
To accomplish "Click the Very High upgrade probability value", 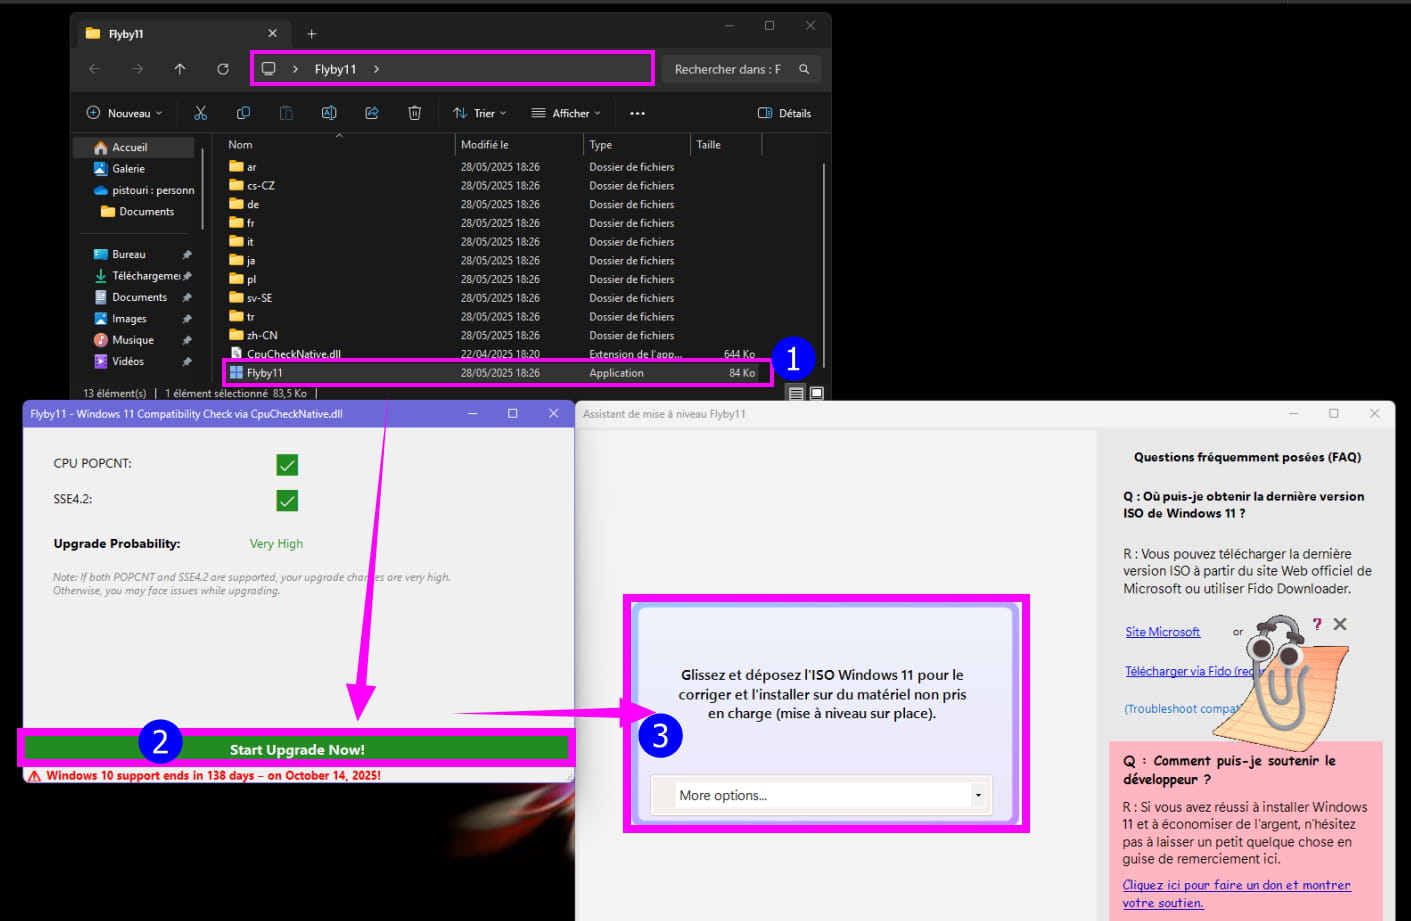I will tap(276, 543).
